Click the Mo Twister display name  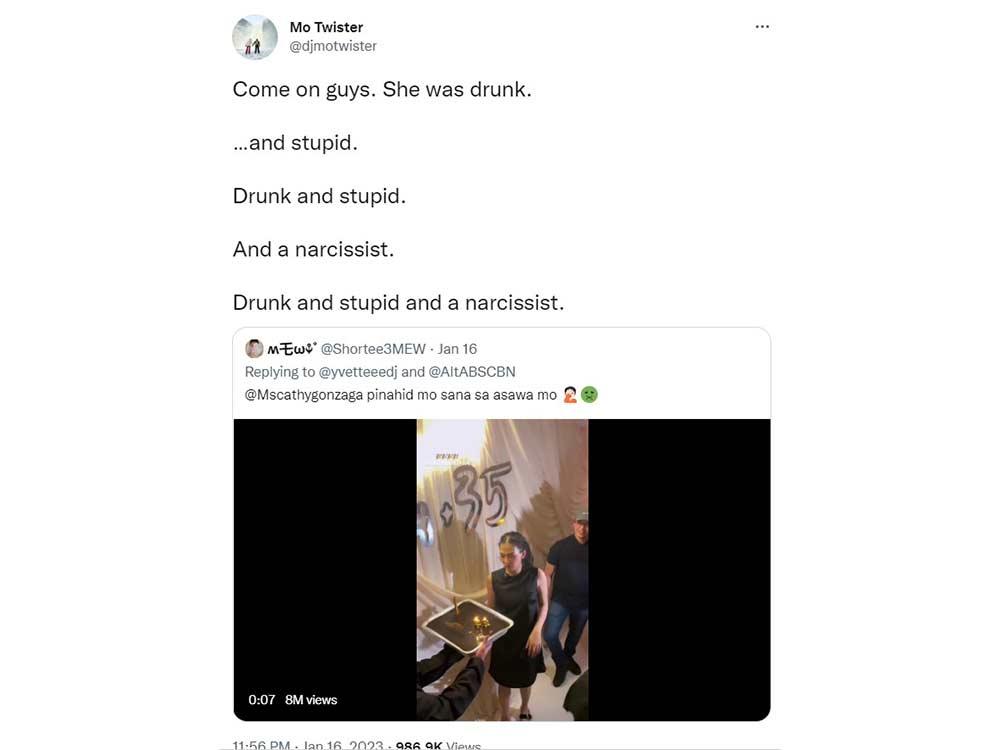pyautogui.click(x=326, y=27)
